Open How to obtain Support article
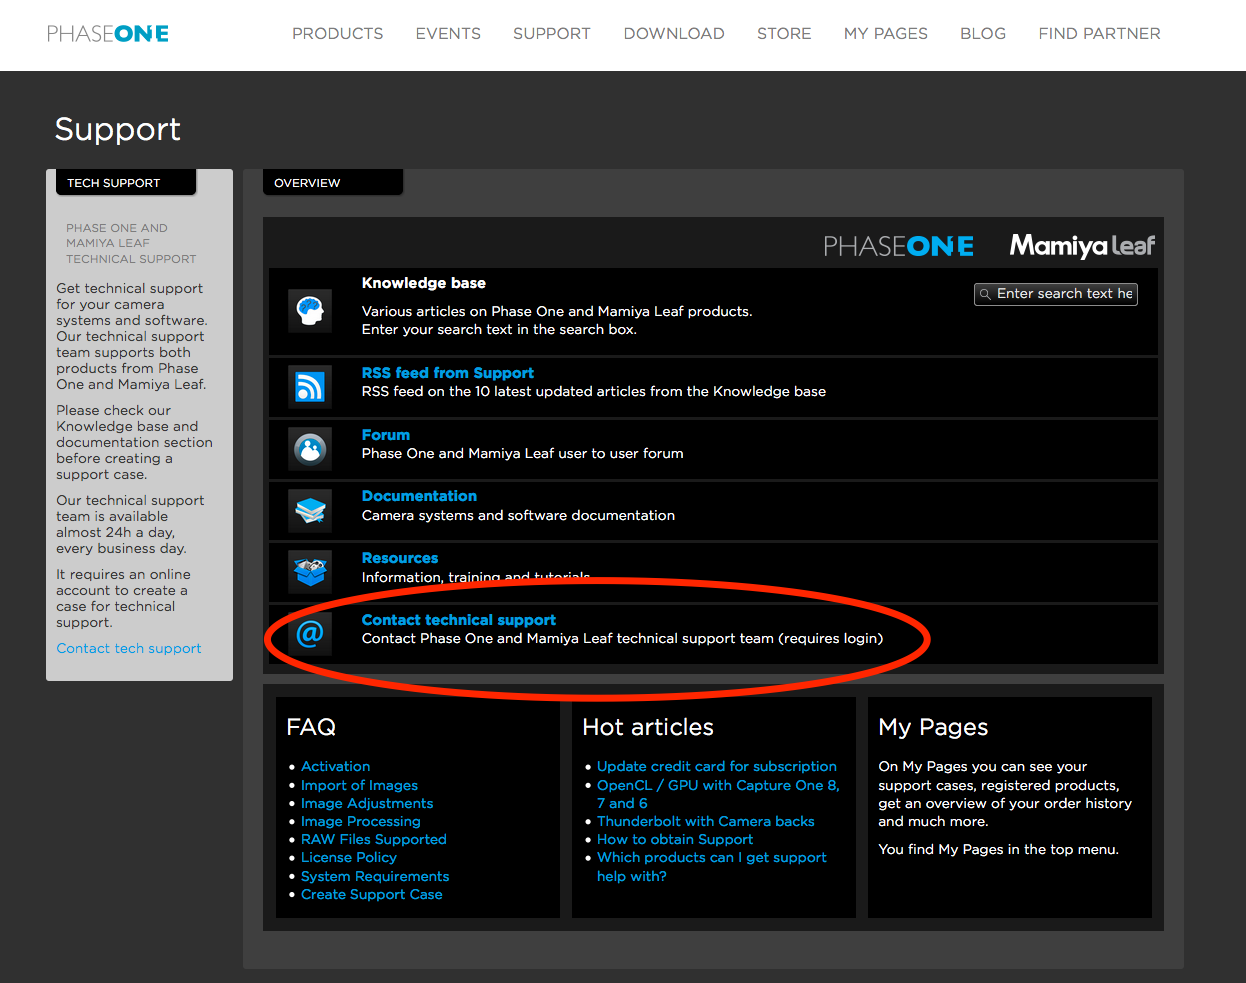The image size is (1246, 983). (675, 839)
